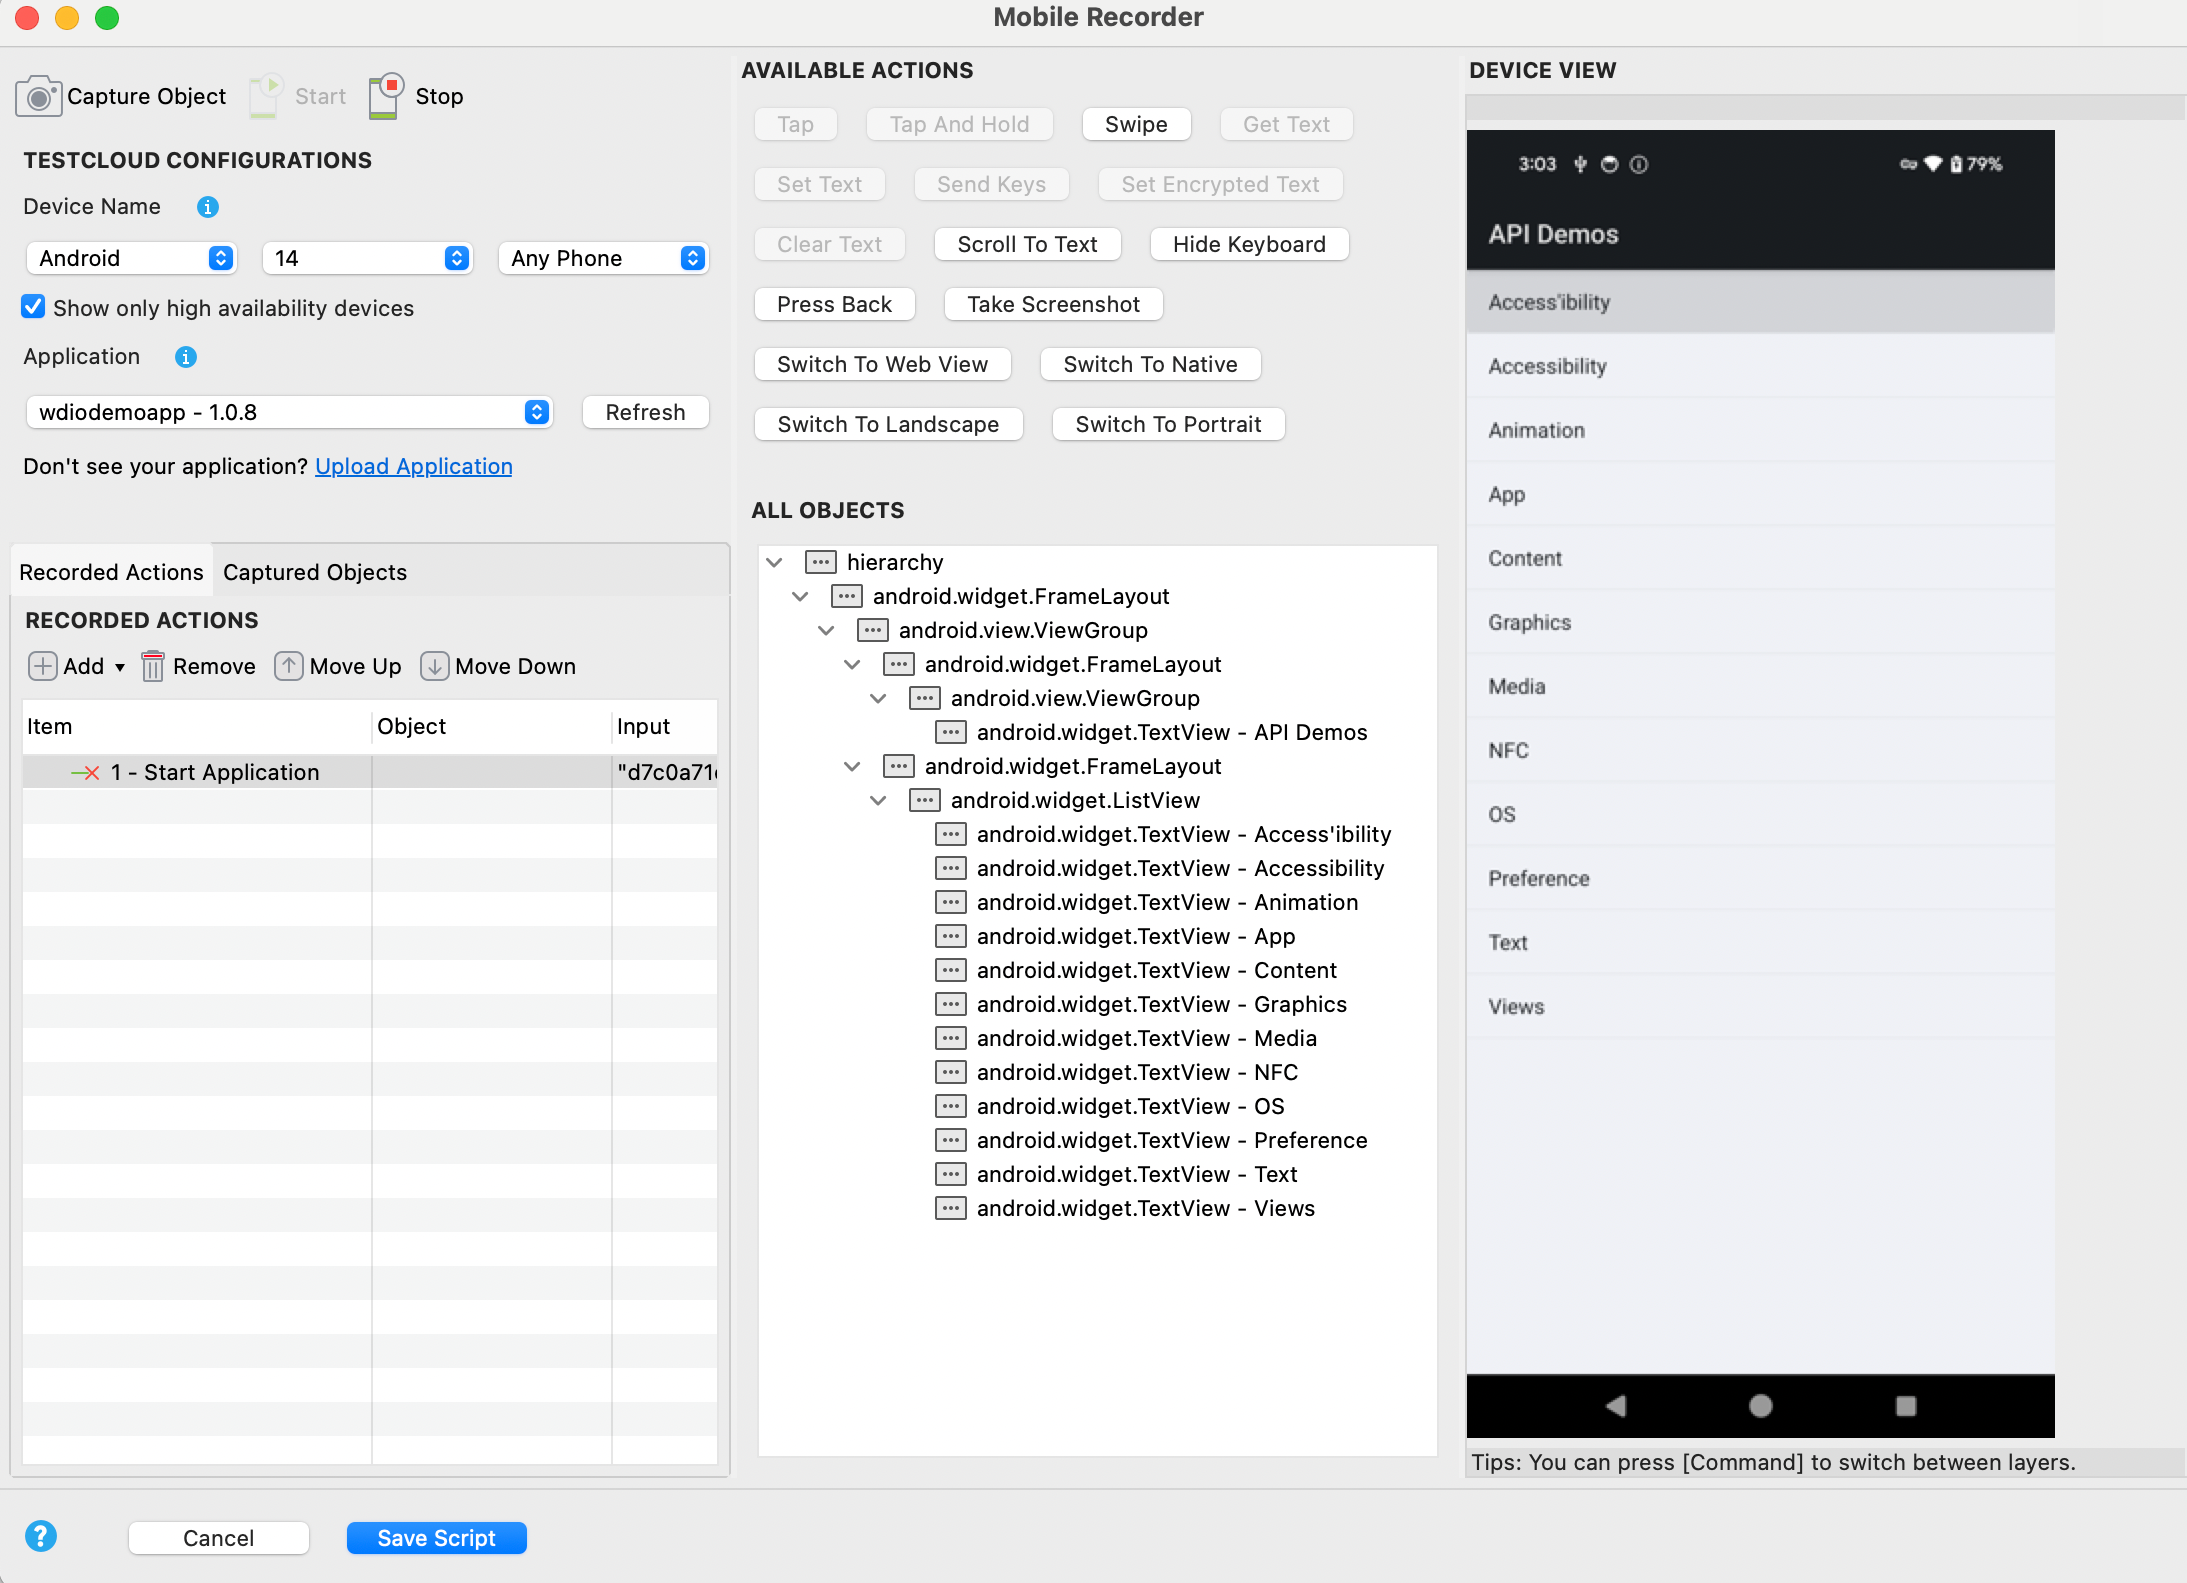
Task: Uncheck Show only high availability devices
Action: pos(33,307)
